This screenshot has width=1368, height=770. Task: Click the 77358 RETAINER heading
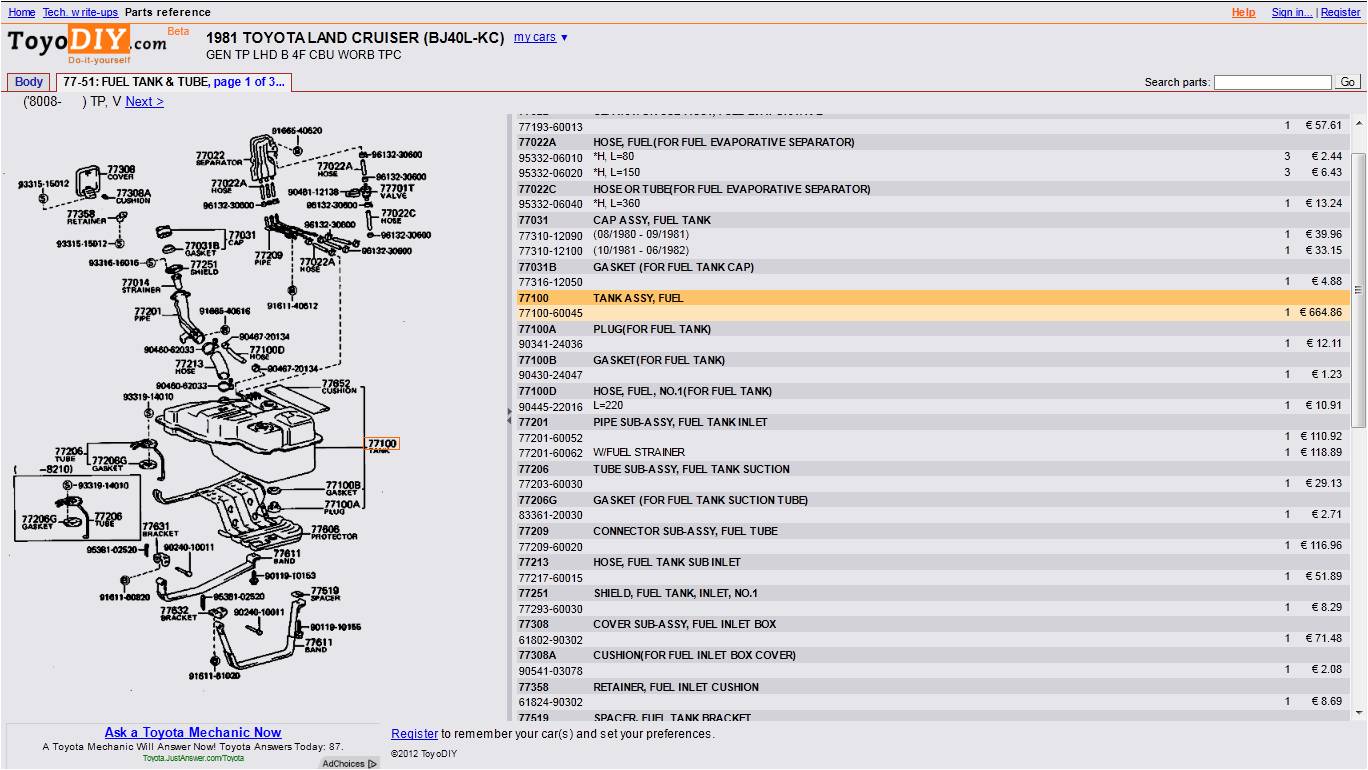click(933, 687)
